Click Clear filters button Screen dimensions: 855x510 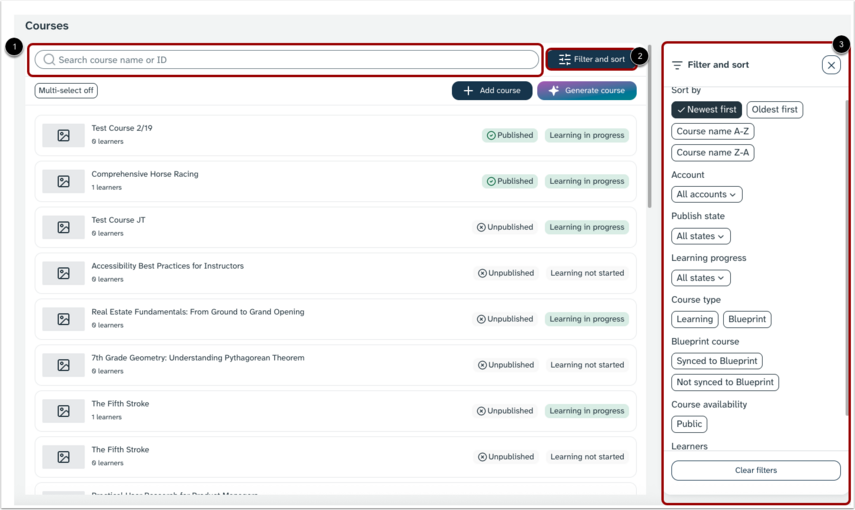click(x=756, y=470)
